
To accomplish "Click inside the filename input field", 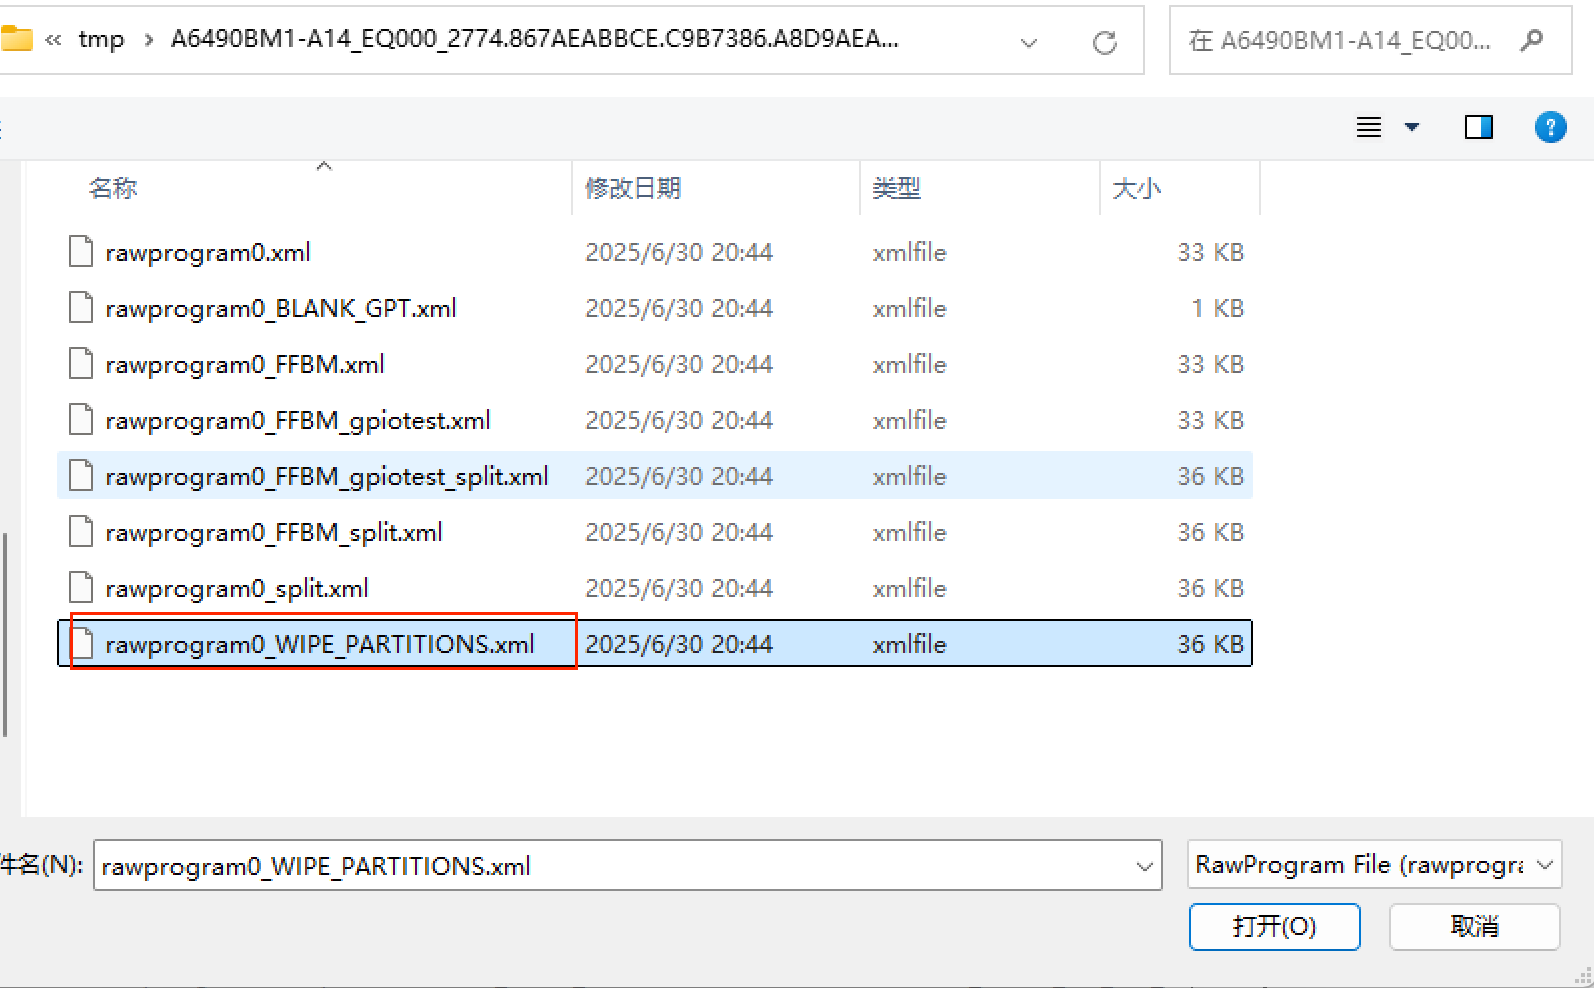I will (x=600, y=866).
